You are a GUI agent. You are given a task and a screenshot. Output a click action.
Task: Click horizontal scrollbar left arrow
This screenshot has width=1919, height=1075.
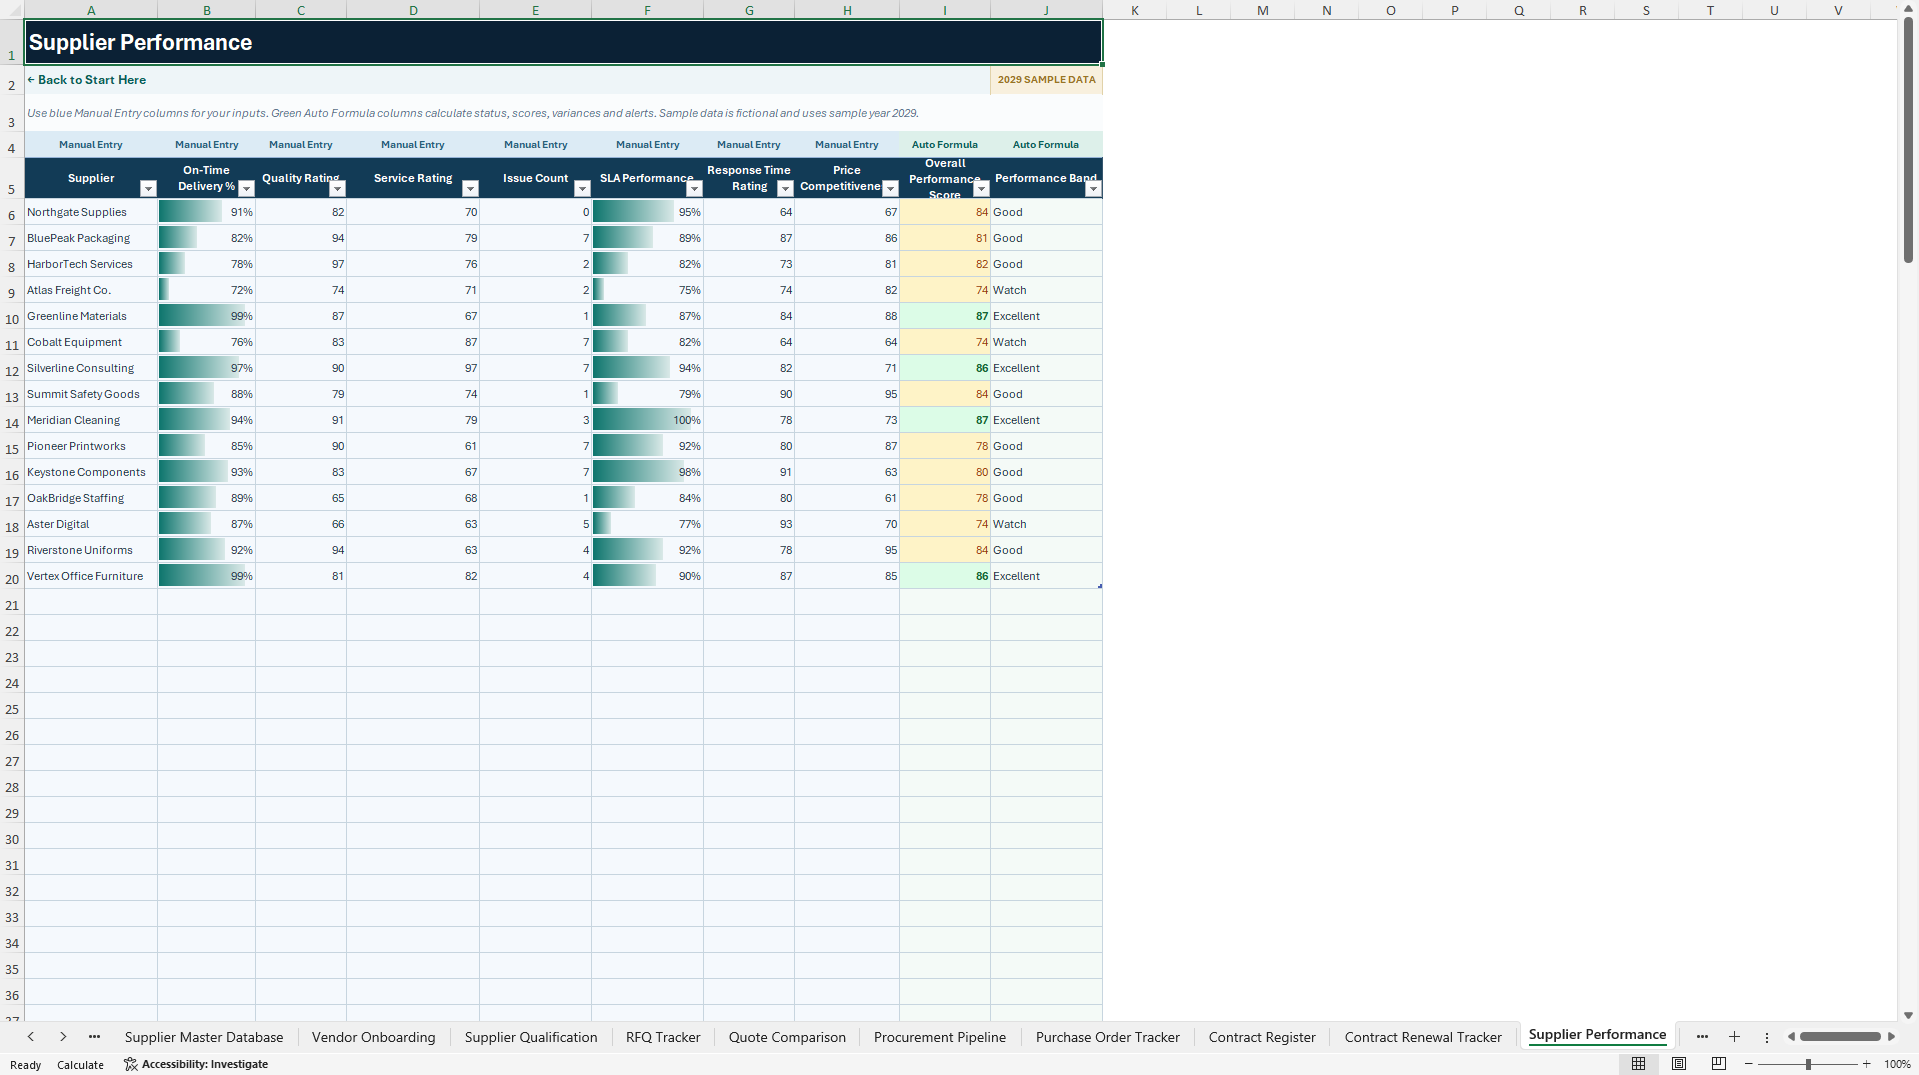pos(1791,1037)
